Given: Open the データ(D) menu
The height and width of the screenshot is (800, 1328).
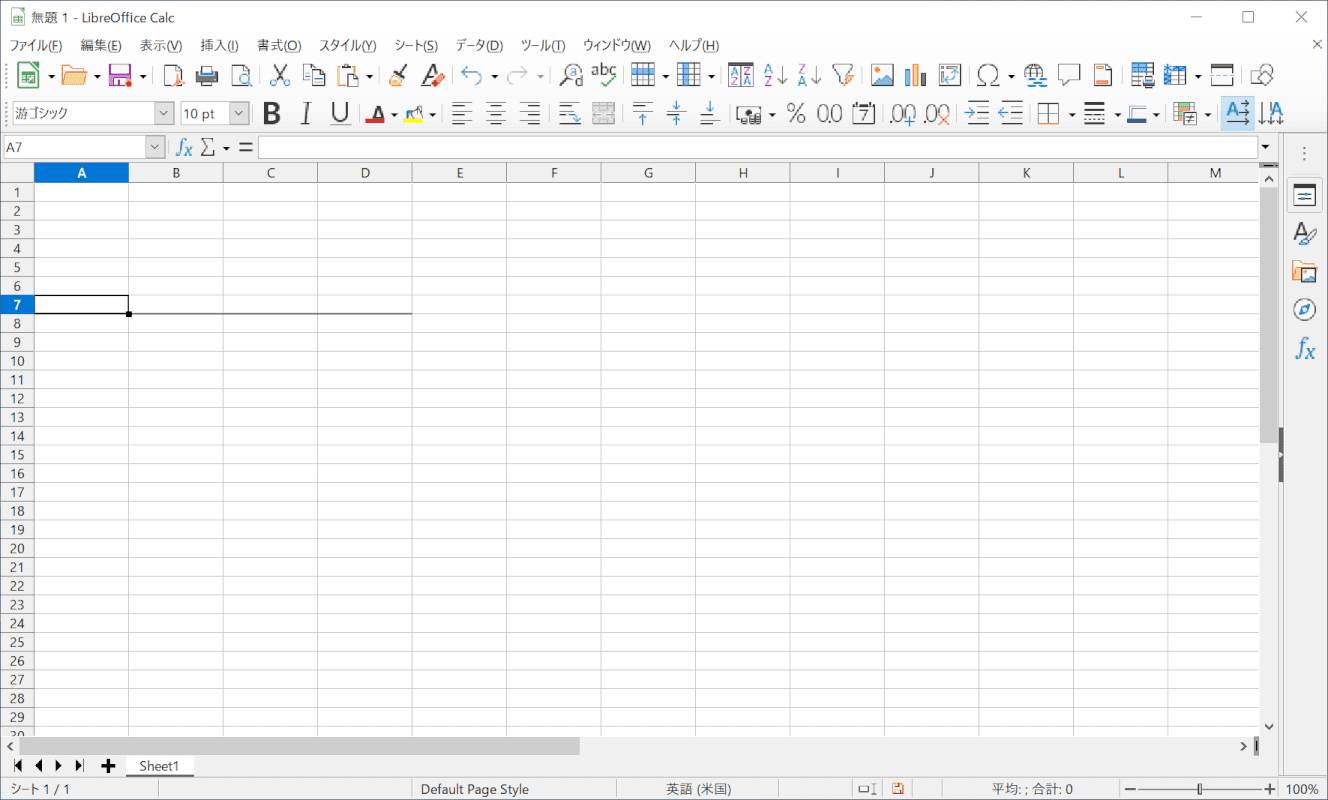Looking at the screenshot, I should pyautogui.click(x=479, y=46).
